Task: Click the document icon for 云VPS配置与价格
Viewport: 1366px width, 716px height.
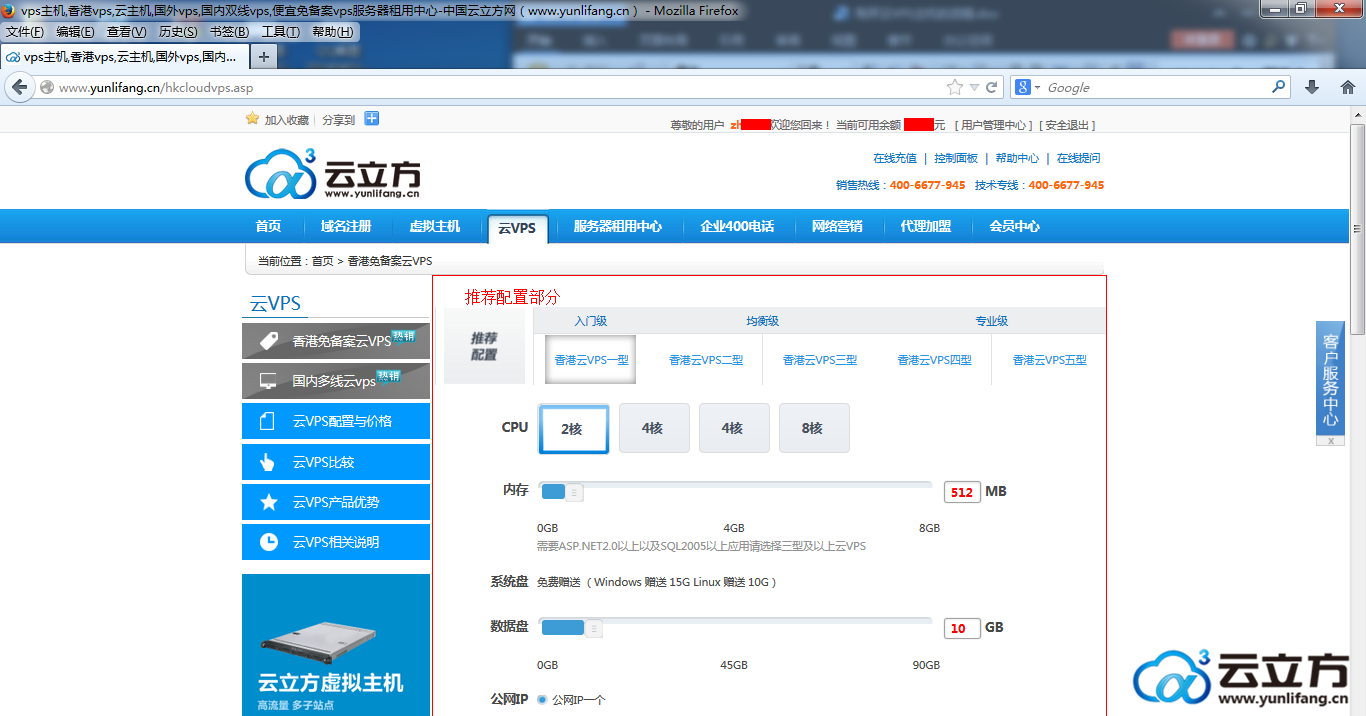Action: pos(268,421)
